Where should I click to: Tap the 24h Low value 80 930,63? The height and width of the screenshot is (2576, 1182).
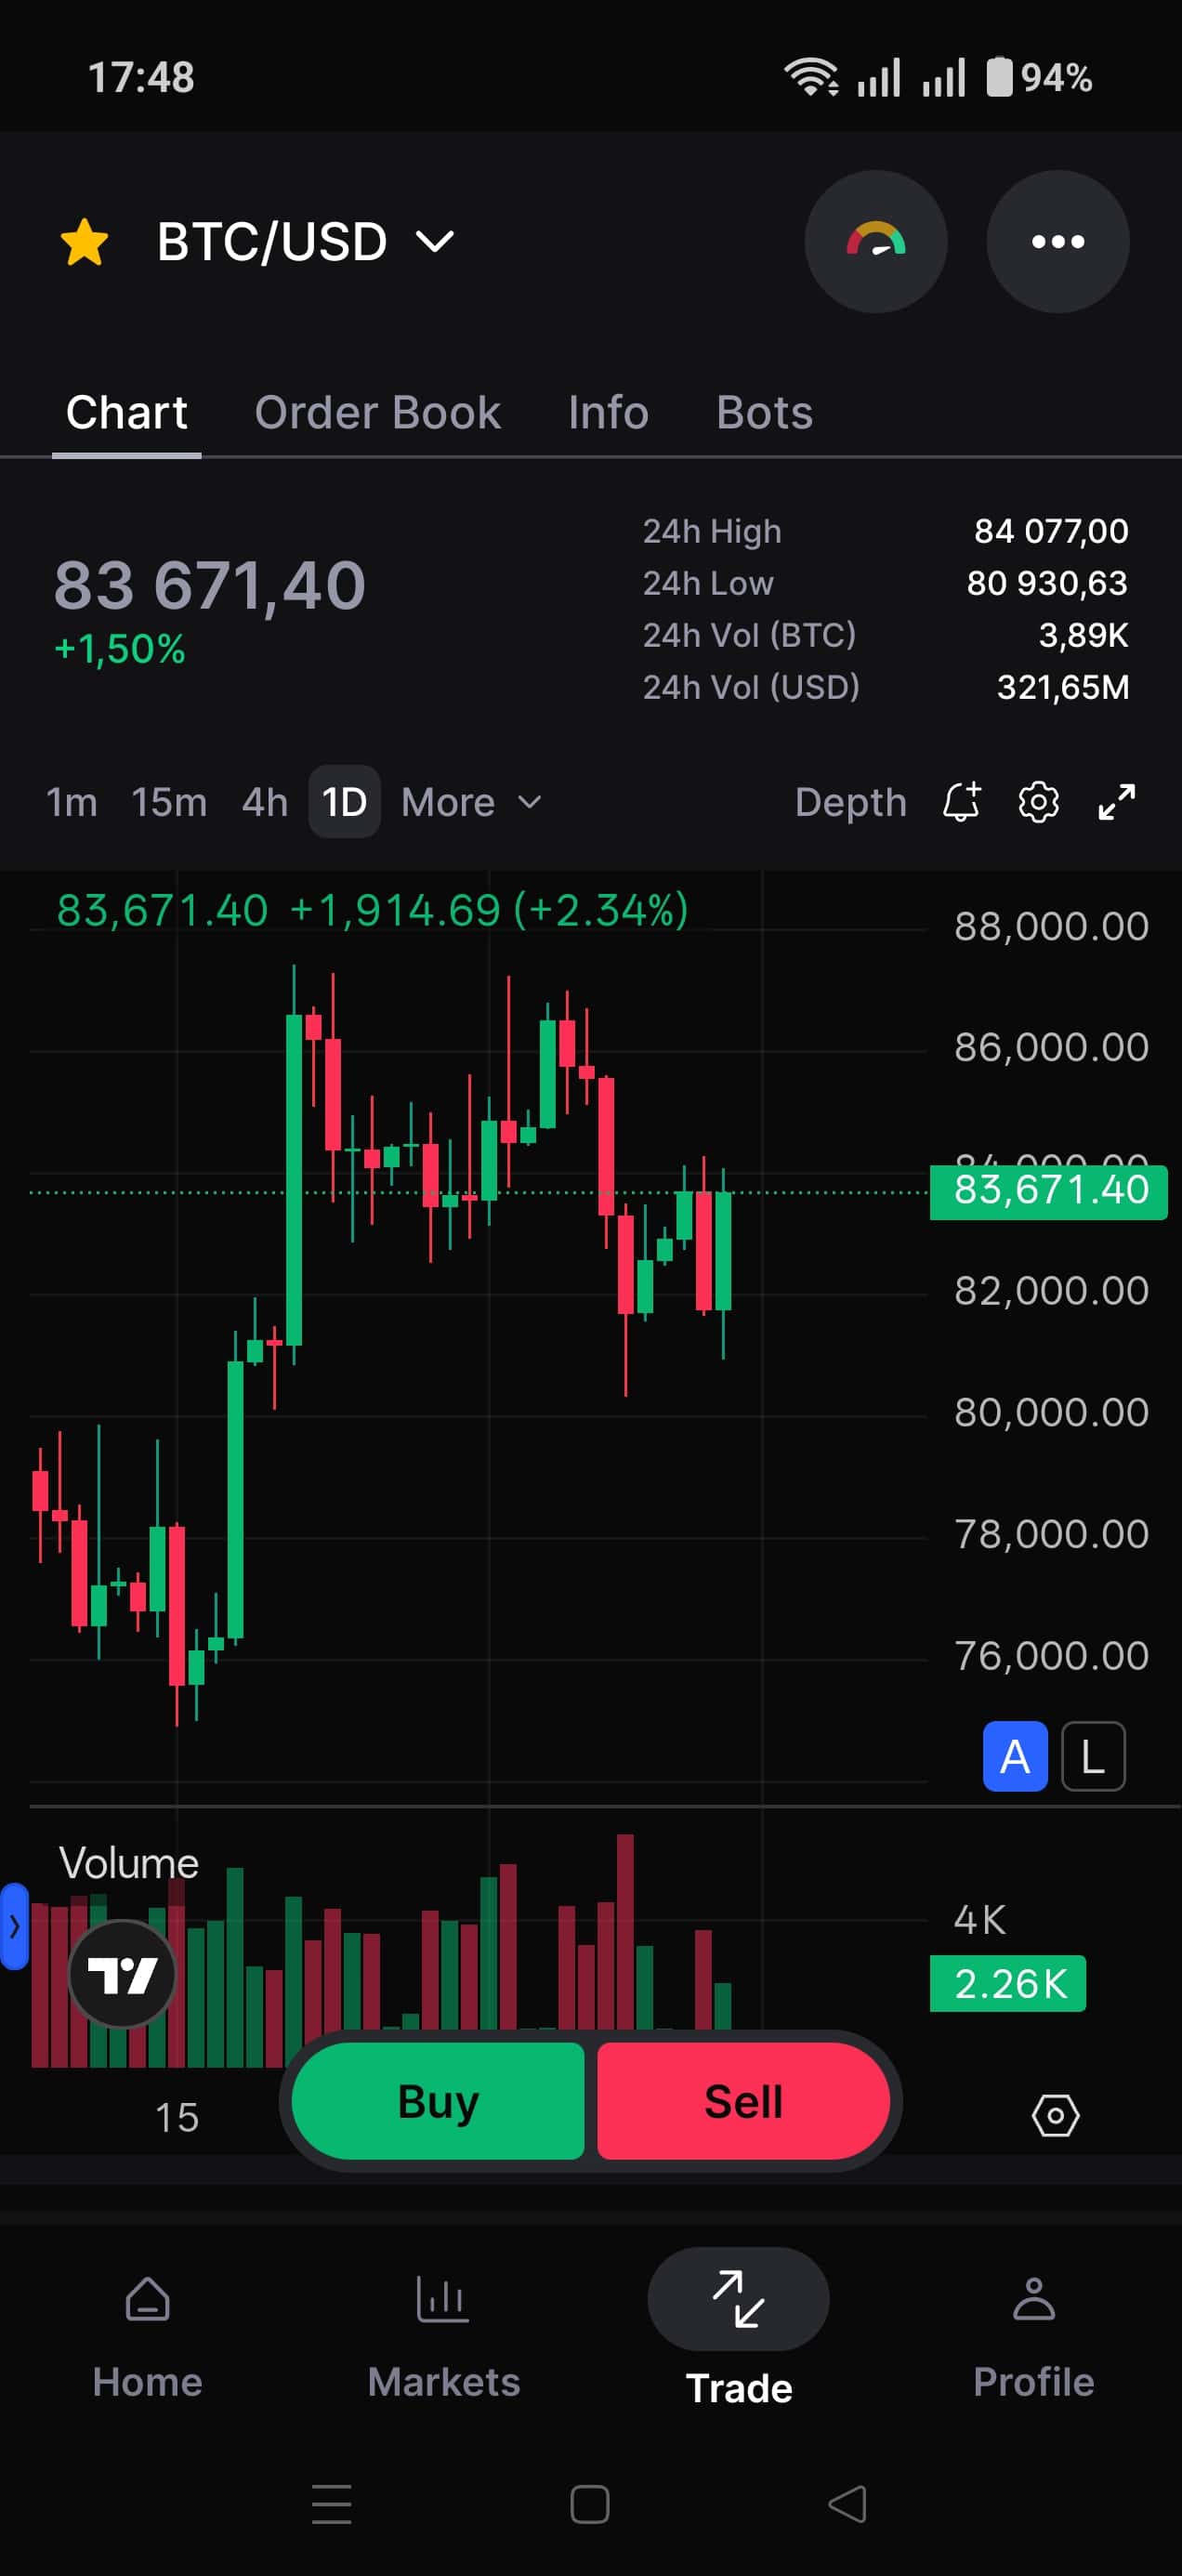click(x=1047, y=583)
